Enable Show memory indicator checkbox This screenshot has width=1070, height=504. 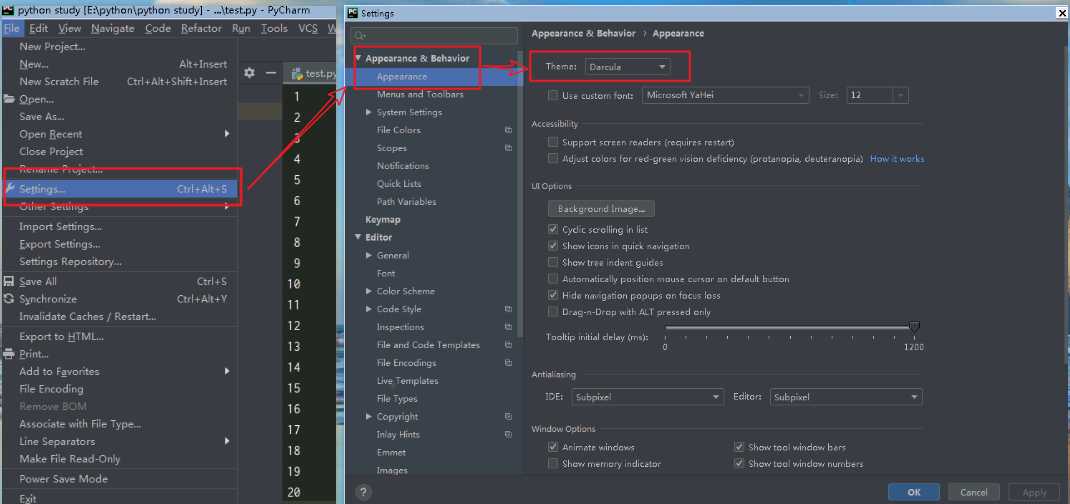pyautogui.click(x=553, y=464)
